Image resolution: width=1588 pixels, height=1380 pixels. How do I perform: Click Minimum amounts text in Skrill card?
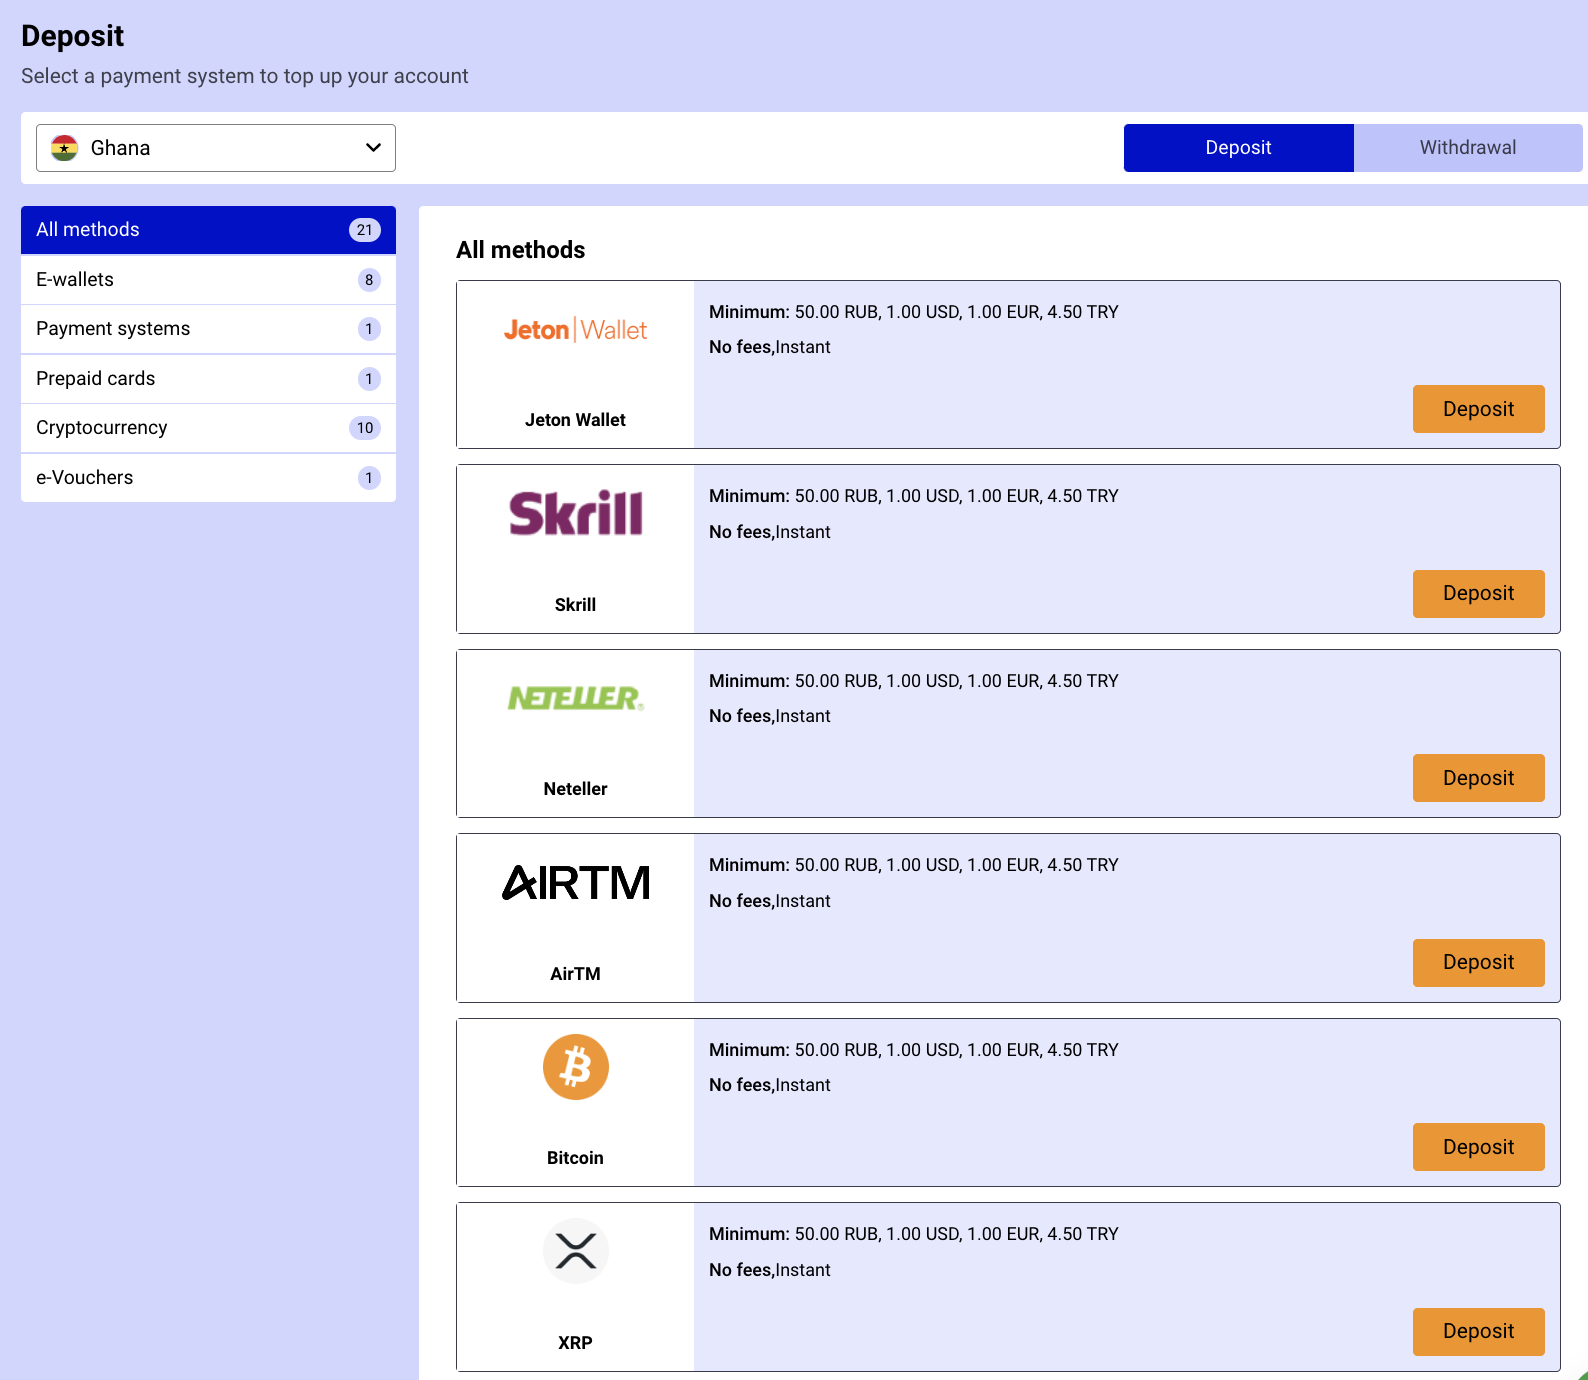(x=914, y=496)
